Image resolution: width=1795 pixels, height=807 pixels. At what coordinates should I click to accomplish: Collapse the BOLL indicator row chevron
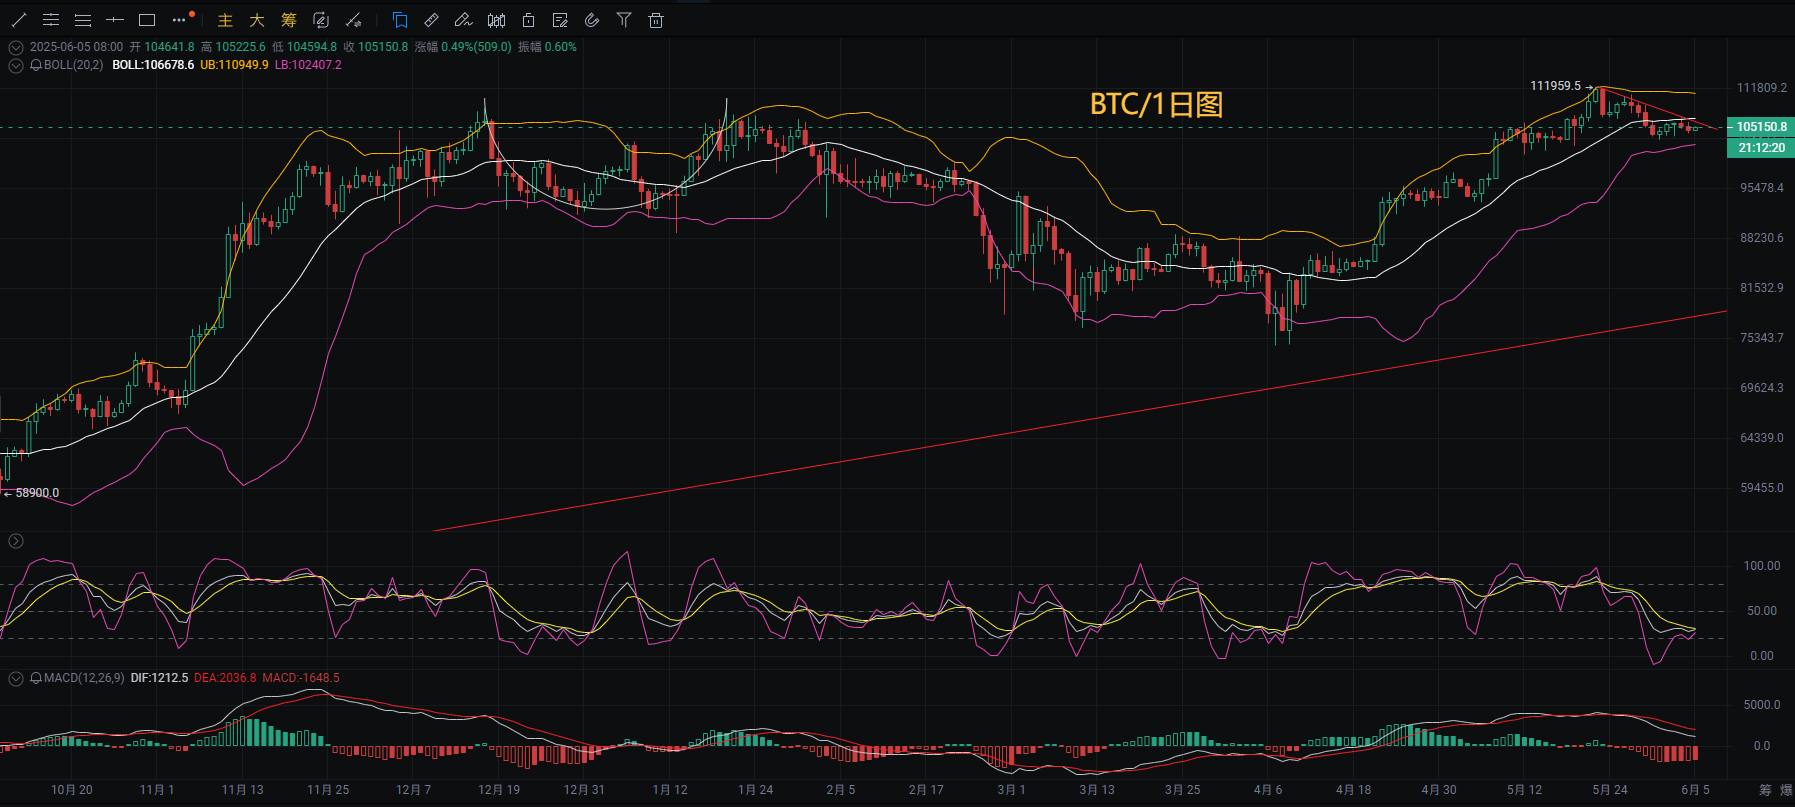(16, 65)
